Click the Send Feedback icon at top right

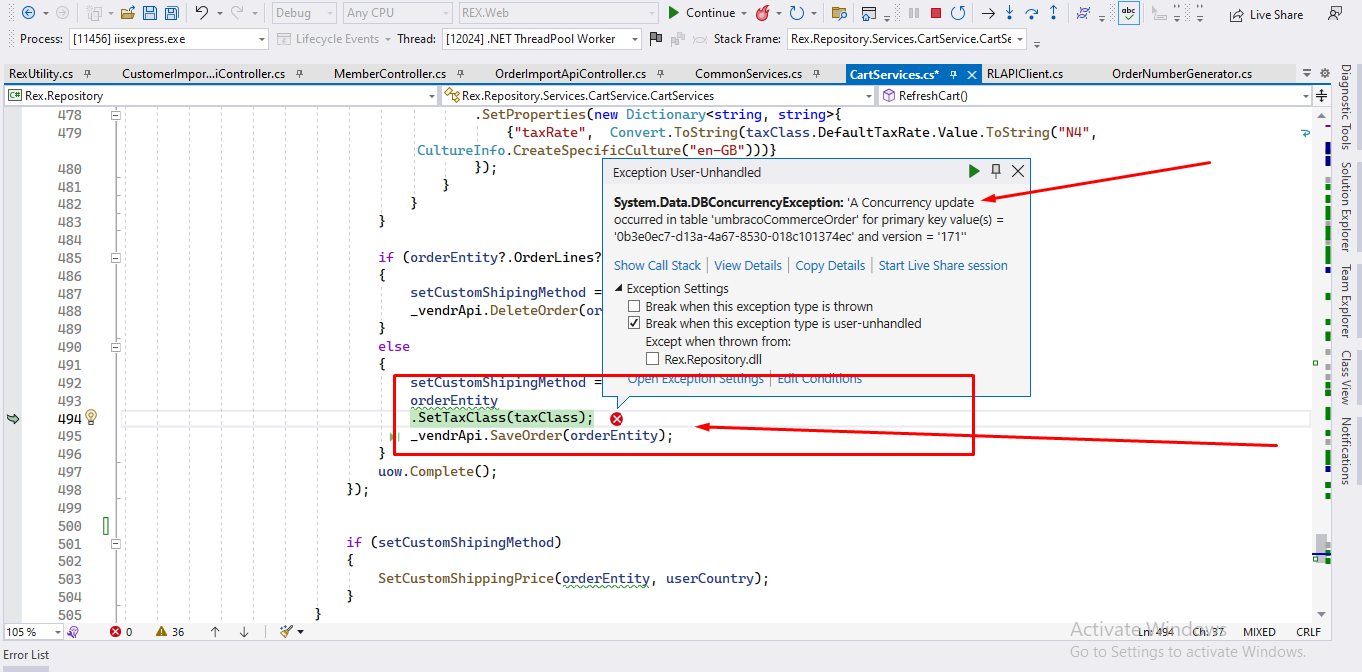[1334, 14]
